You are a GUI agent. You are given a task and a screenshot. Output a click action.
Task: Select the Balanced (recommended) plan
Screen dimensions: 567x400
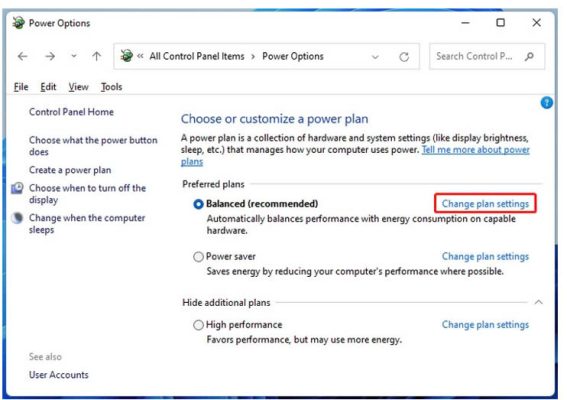point(198,204)
